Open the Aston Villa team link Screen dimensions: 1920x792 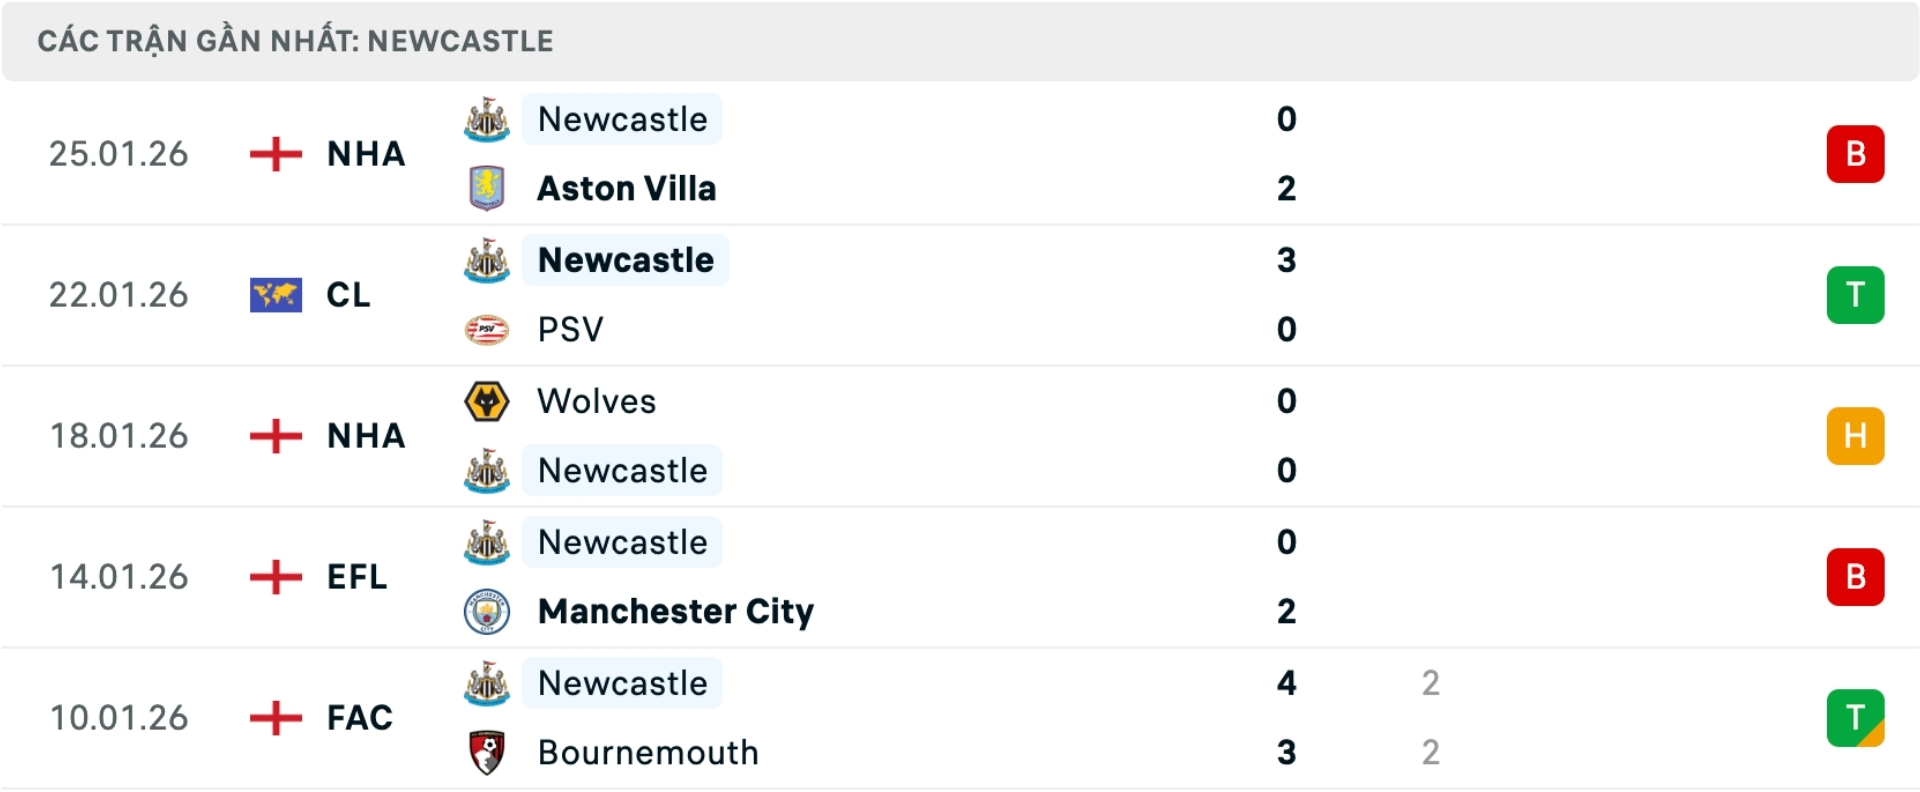coord(626,188)
